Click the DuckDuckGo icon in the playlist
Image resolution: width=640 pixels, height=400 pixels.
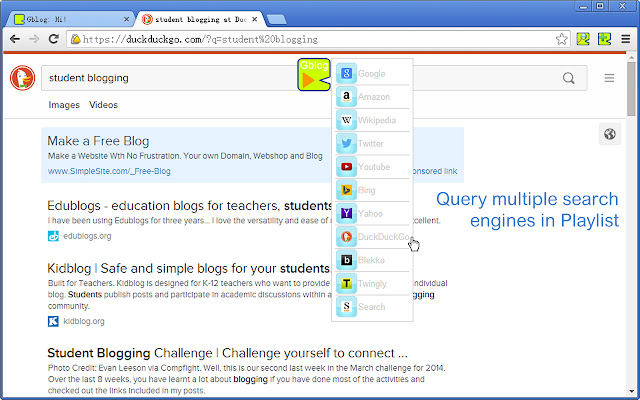click(x=346, y=237)
